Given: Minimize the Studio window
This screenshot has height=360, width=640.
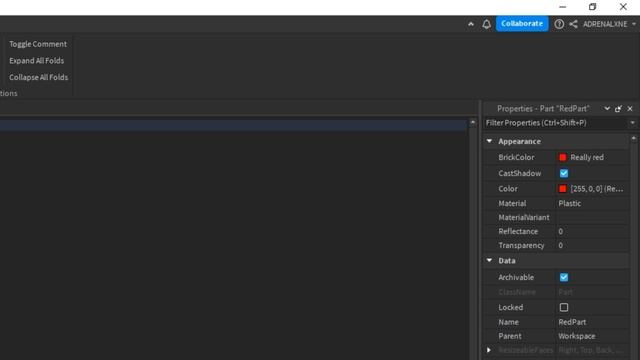Looking at the screenshot, I should point(562,7).
